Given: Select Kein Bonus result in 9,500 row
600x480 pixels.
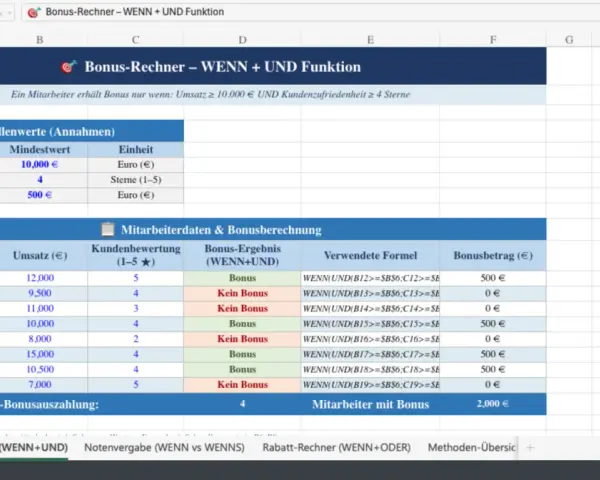Looking at the screenshot, I should click(x=242, y=293).
